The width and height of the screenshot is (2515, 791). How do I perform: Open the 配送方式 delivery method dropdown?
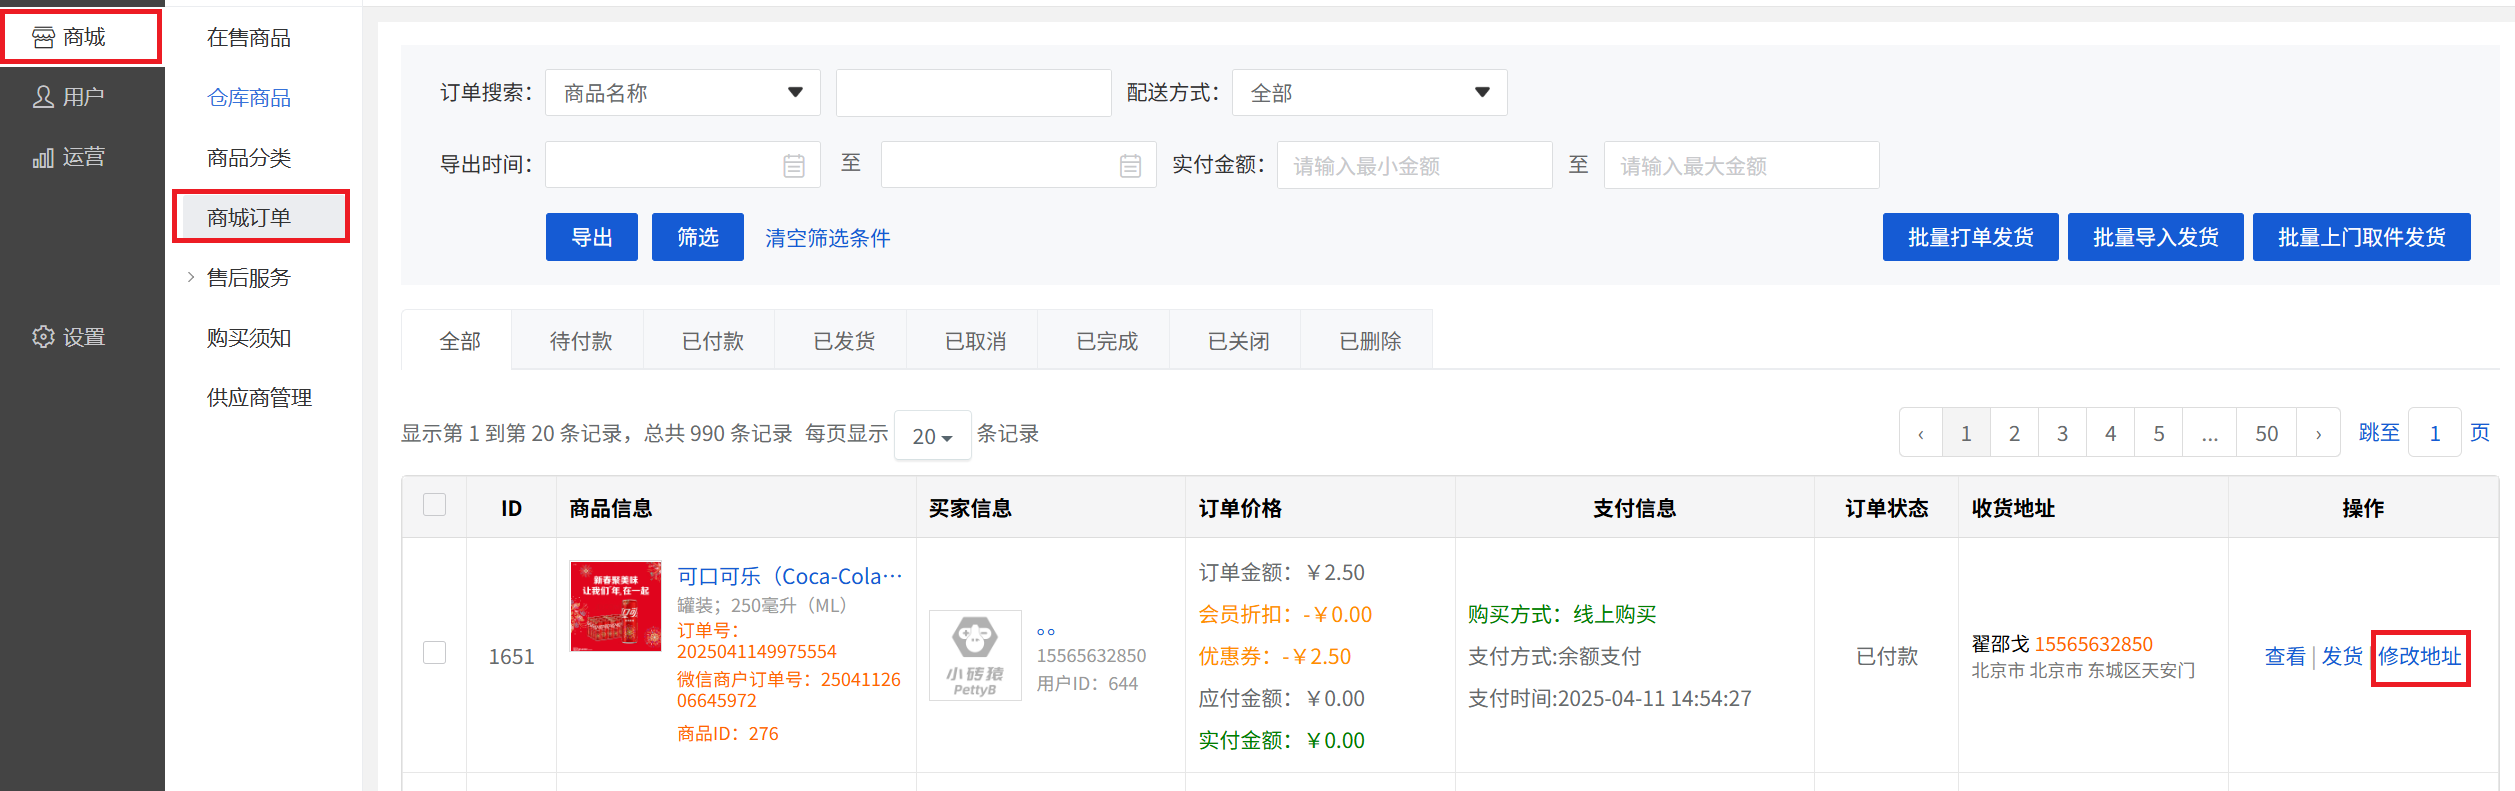pos(1368,93)
